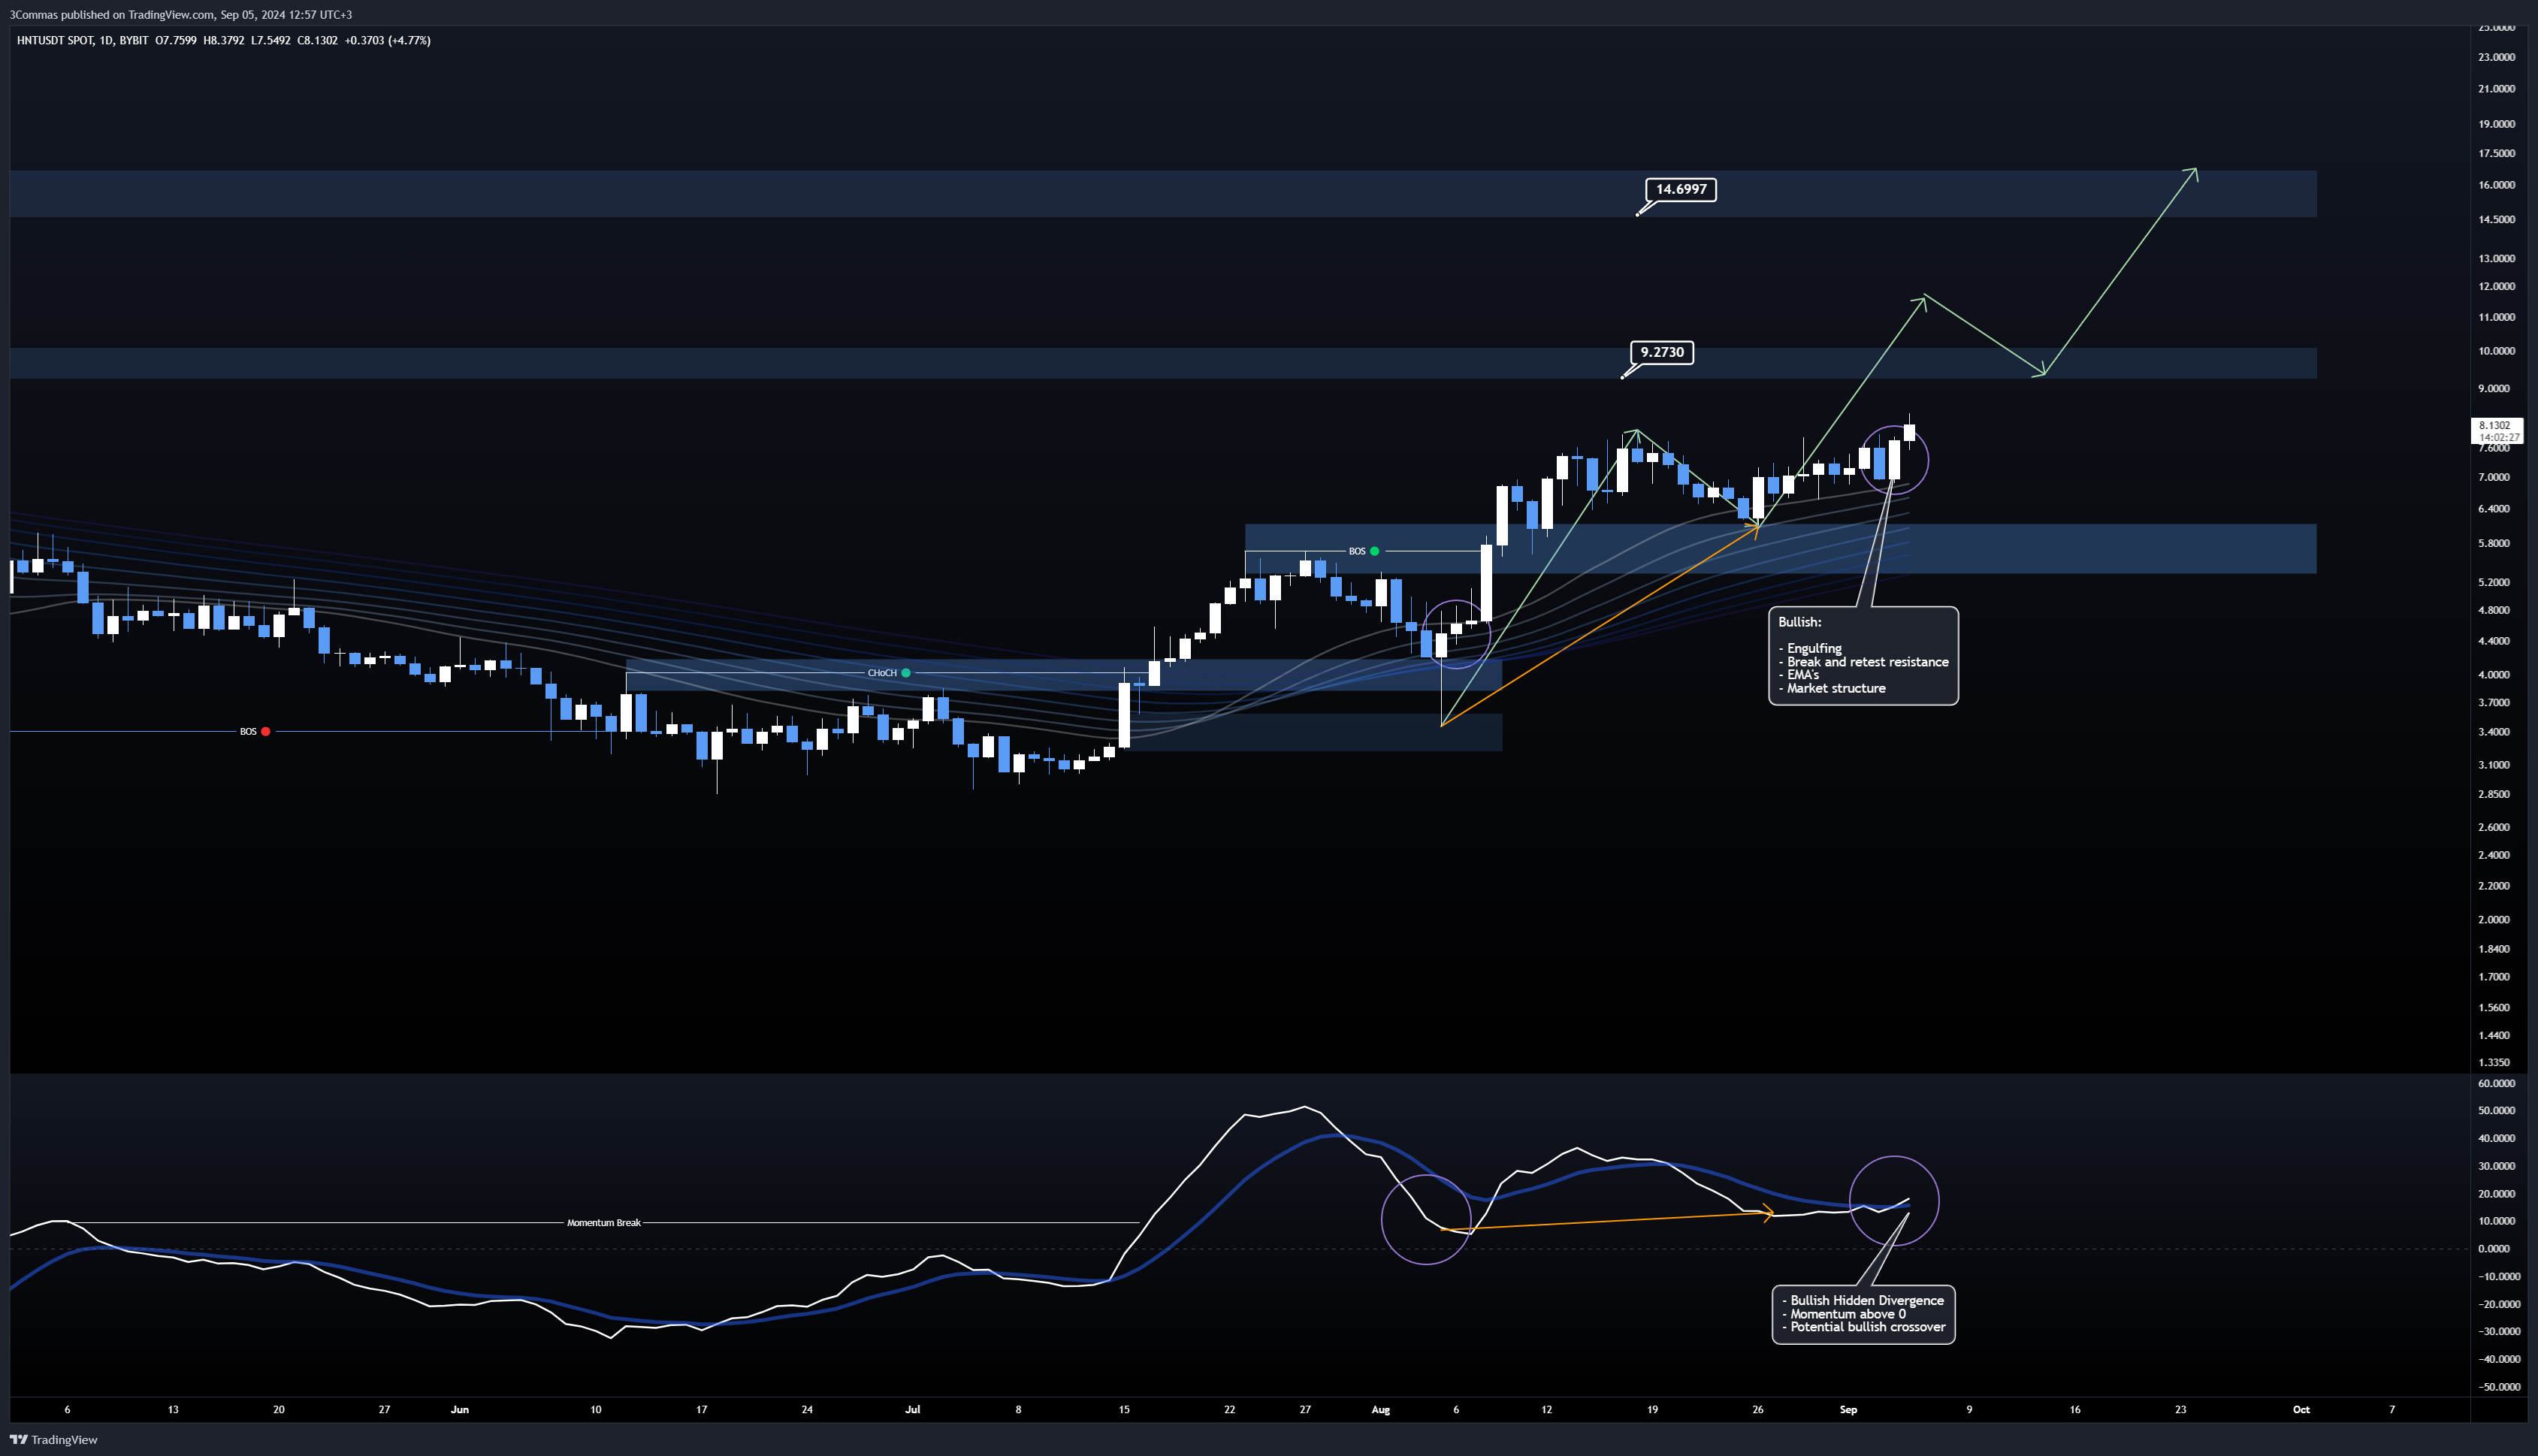Click the L7.5492 low value in header
Viewport: 2538px width, 1456px height.
(x=270, y=41)
